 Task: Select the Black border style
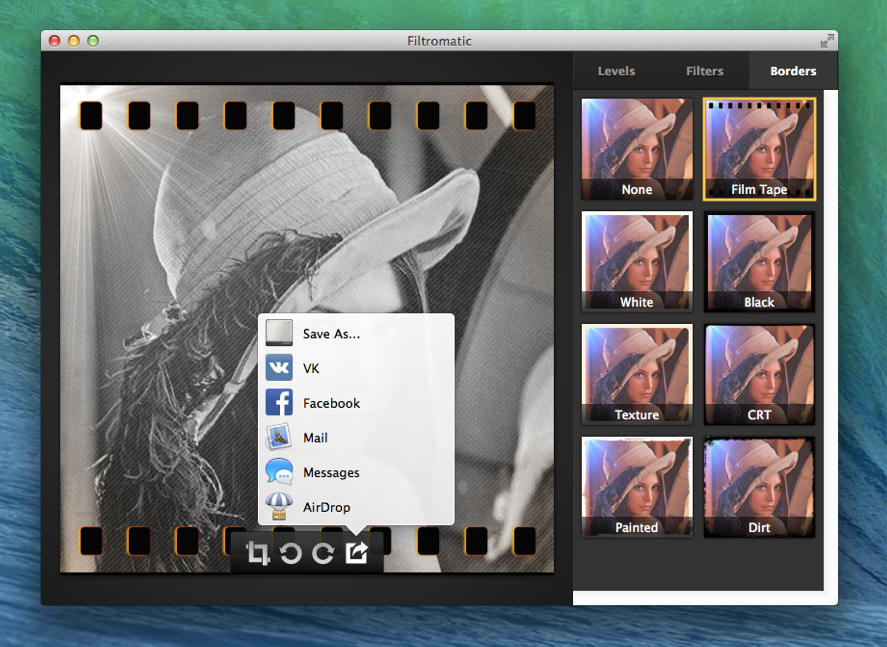pos(759,262)
